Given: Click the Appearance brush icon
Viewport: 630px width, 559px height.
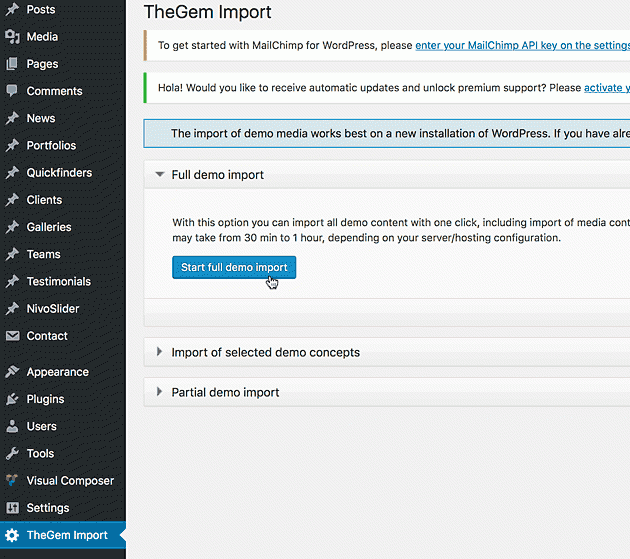Looking at the screenshot, I should tap(12, 372).
